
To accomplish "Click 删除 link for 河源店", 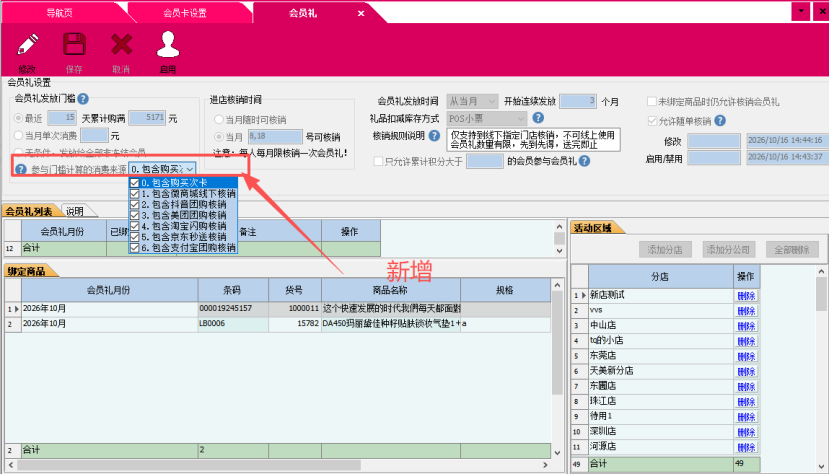I will click(746, 448).
